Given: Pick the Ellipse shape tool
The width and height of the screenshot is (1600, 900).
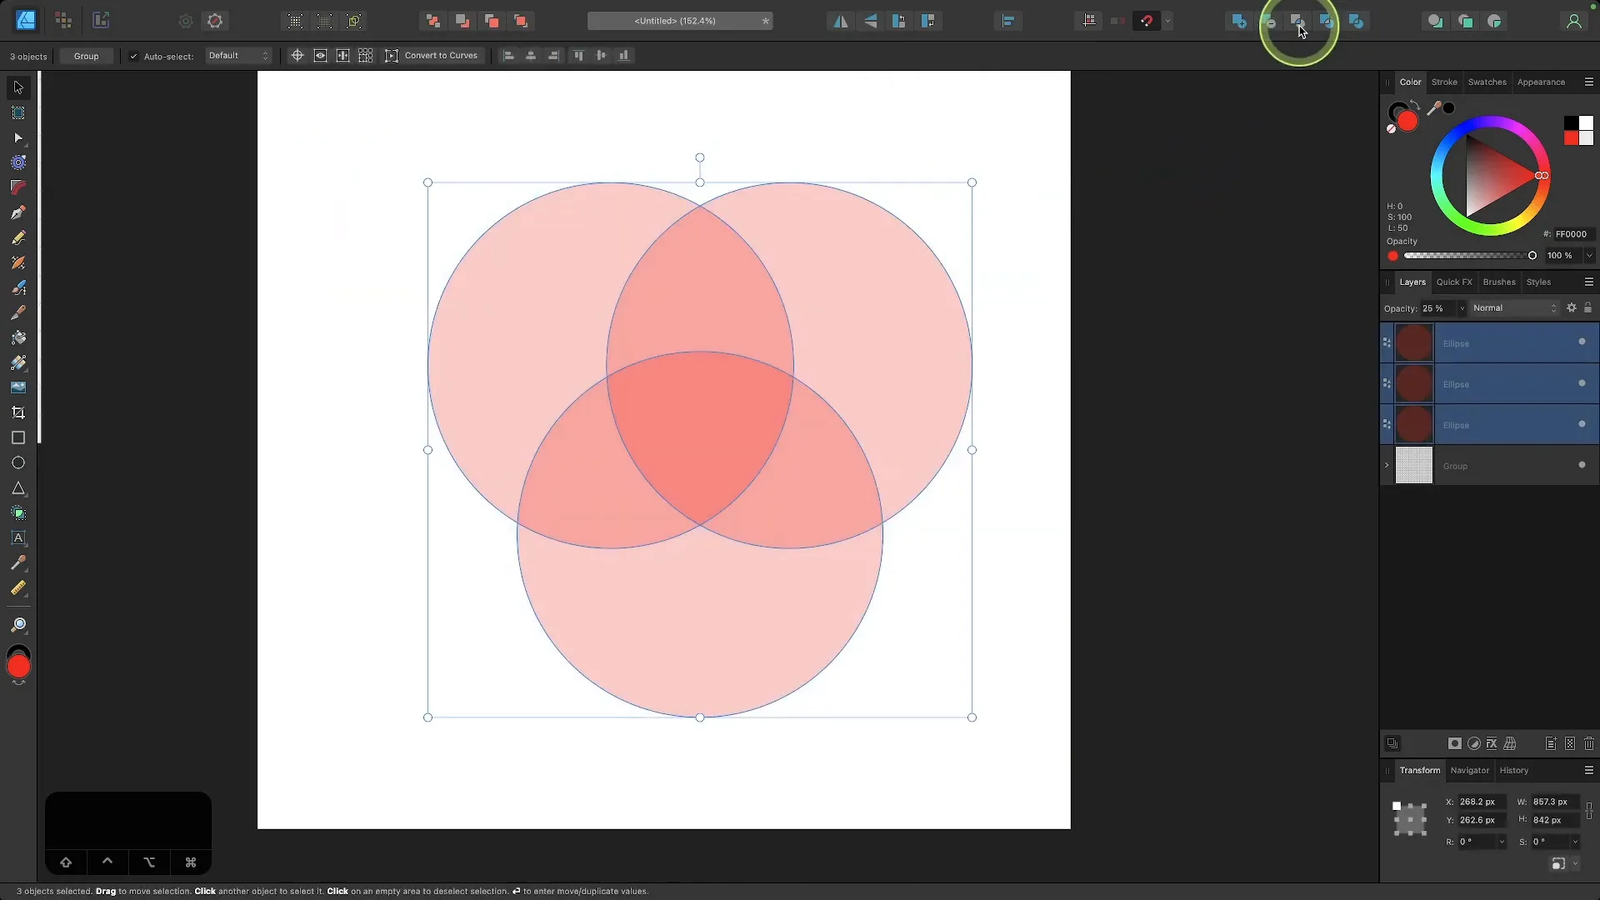Looking at the screenshot, I should click(18, 463).
